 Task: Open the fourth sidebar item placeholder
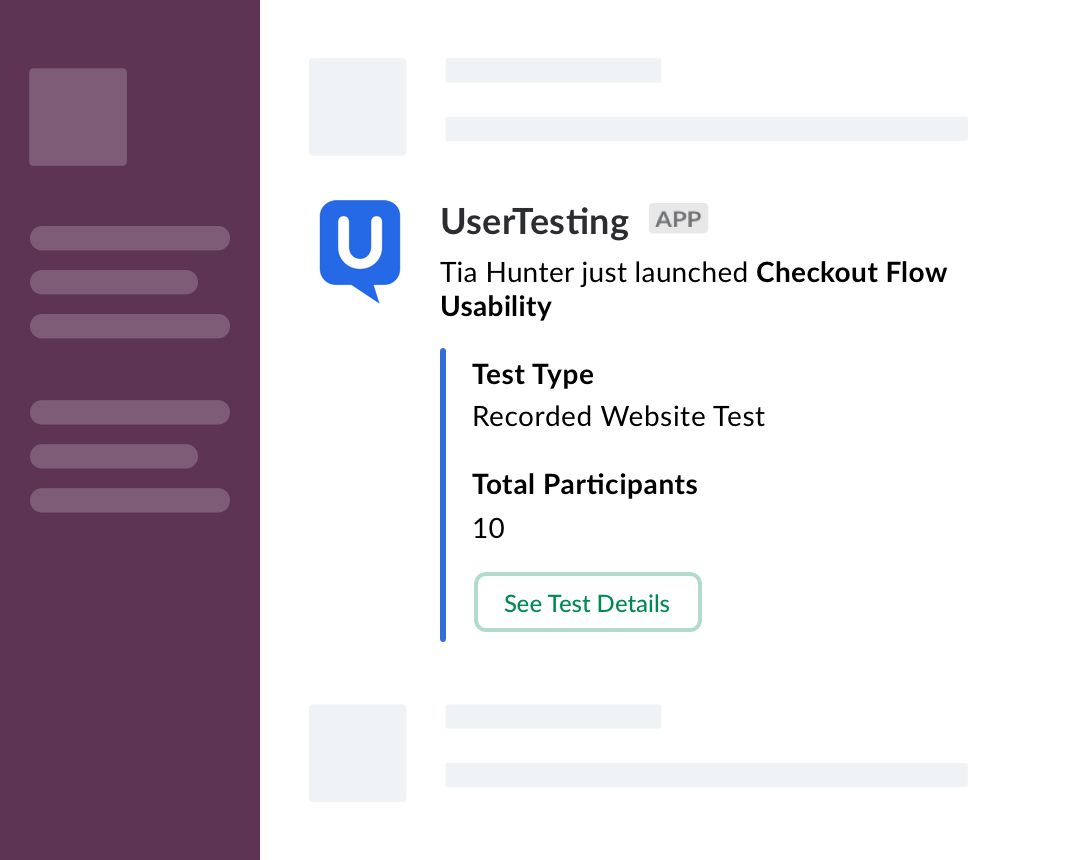129,412
